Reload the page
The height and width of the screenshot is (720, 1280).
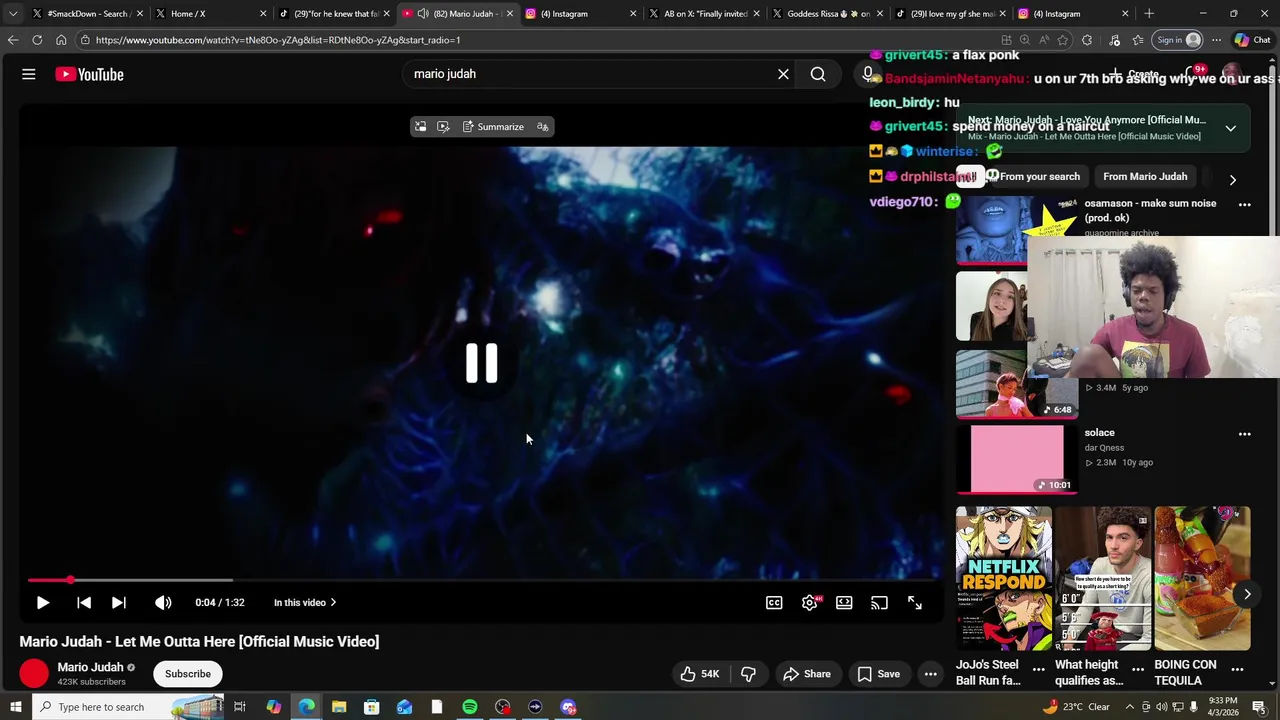[x=37, y=40]
